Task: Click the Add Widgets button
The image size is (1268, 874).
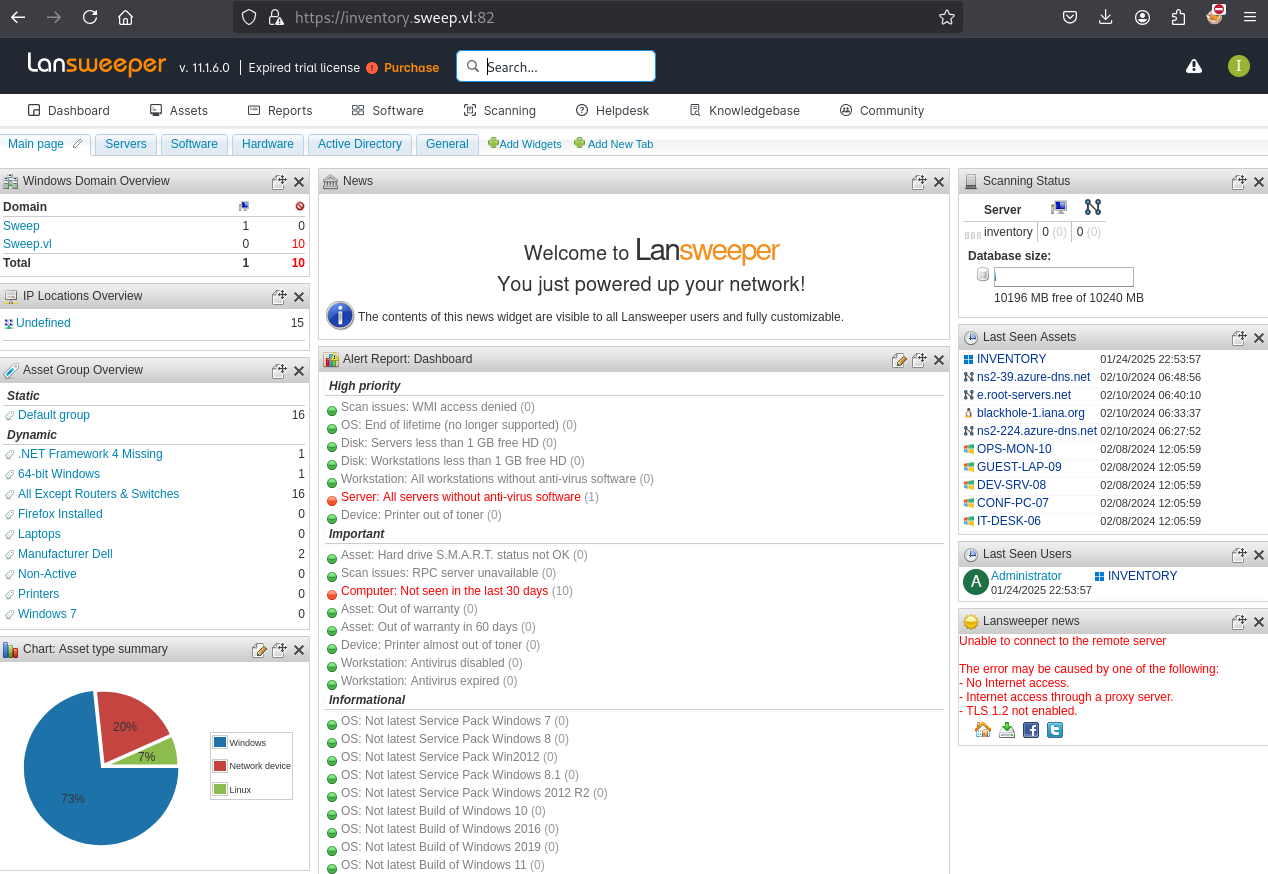Action: [x=525, y=144]
